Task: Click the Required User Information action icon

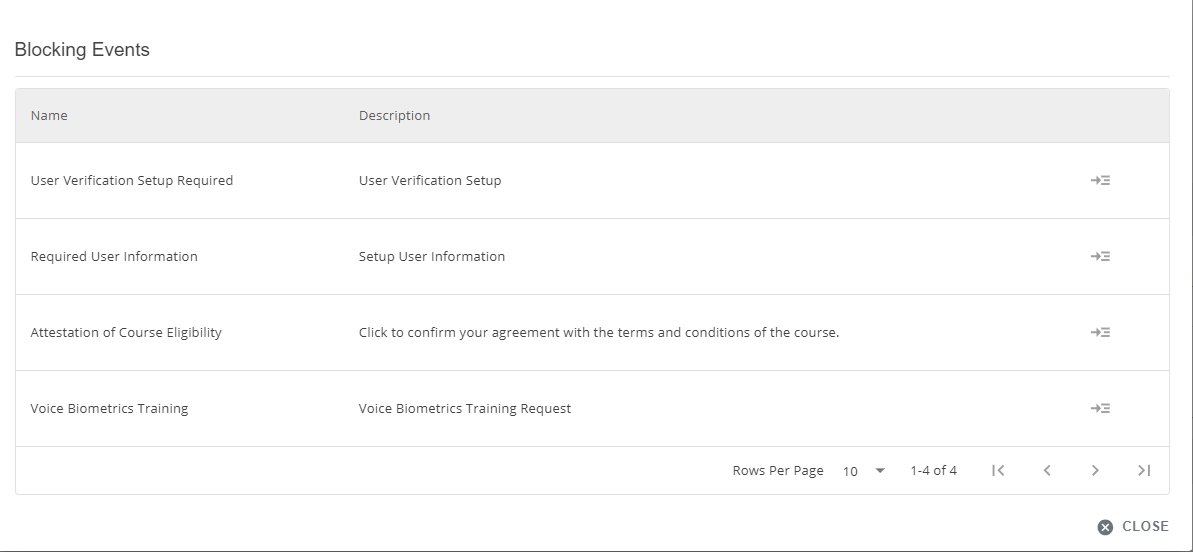Action: [1100, 257]
